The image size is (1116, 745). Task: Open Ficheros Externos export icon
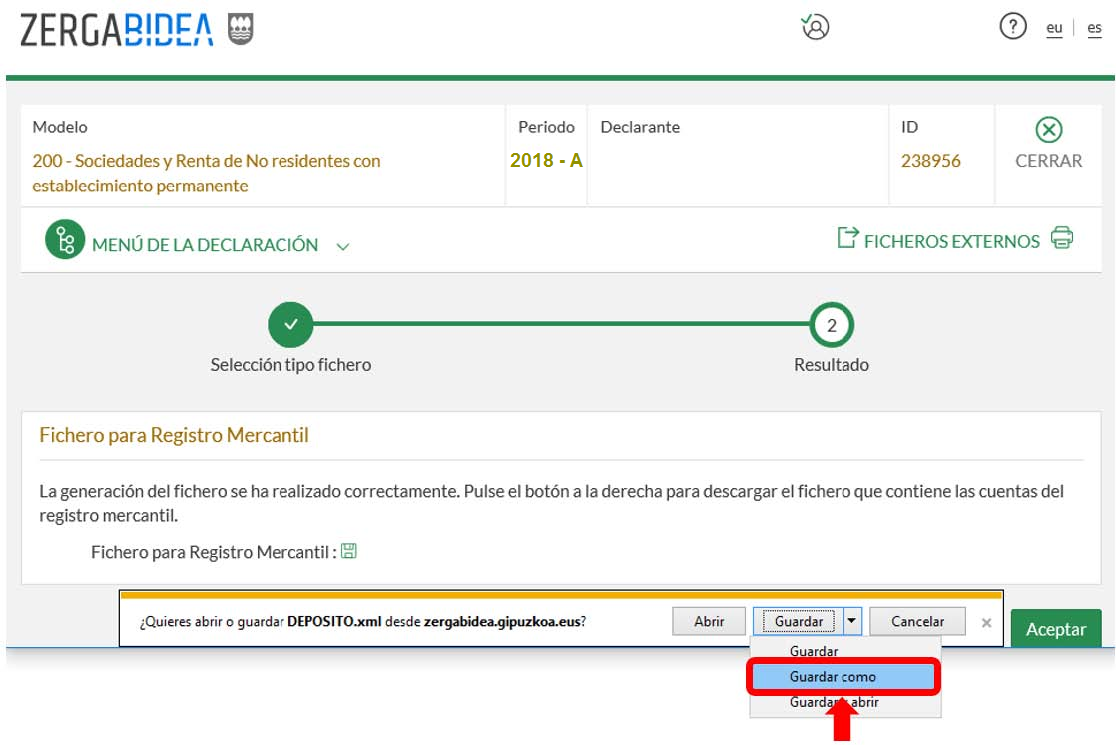(x=848, y=239)
